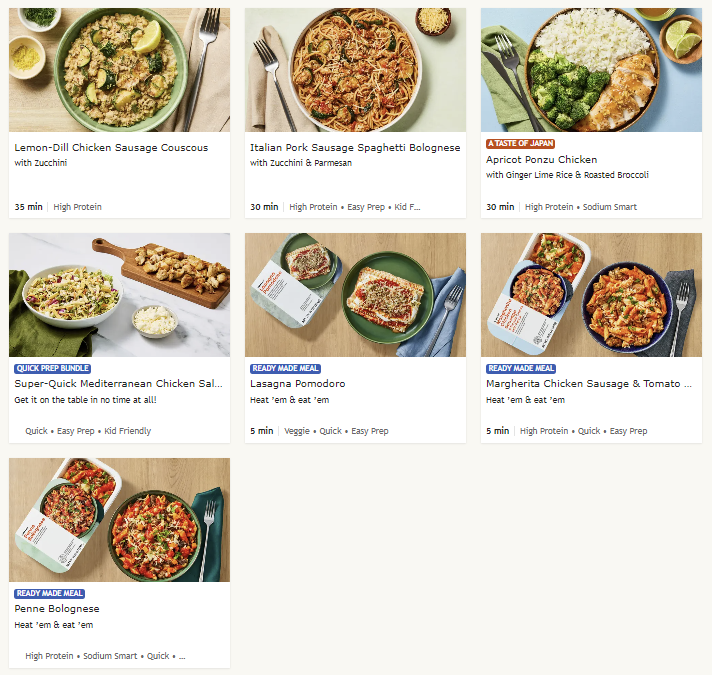Open the Mediterranean Chicken Salad image

[119, 295]
